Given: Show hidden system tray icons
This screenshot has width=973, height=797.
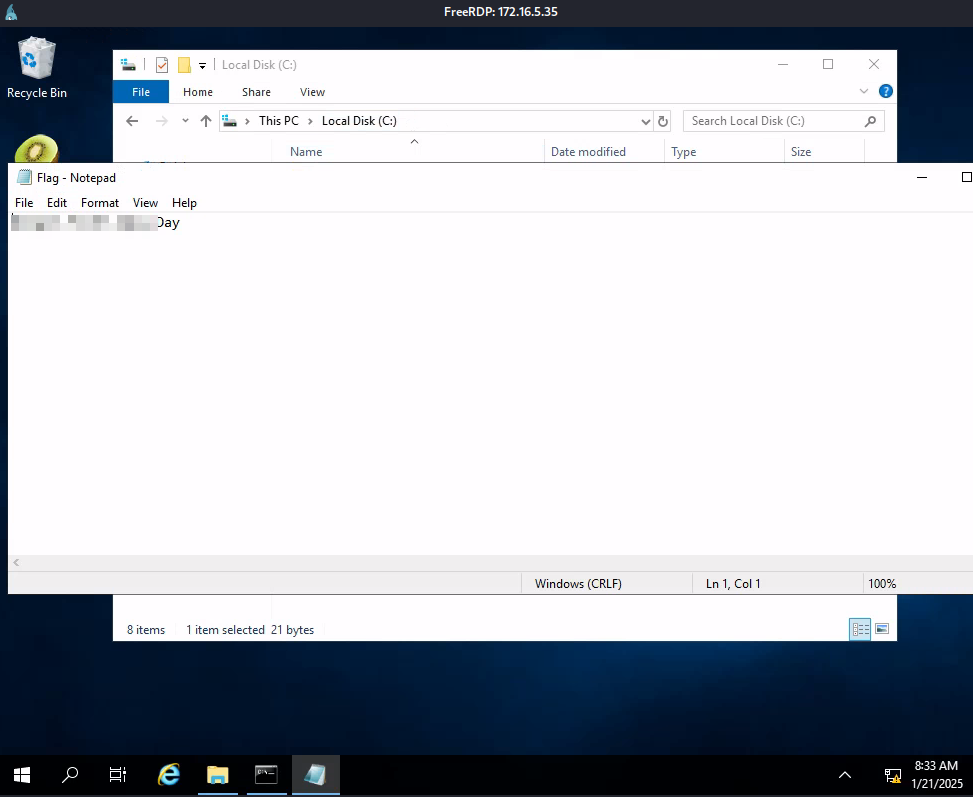Looking at the screenshot, I should click(x=845, y=775).
